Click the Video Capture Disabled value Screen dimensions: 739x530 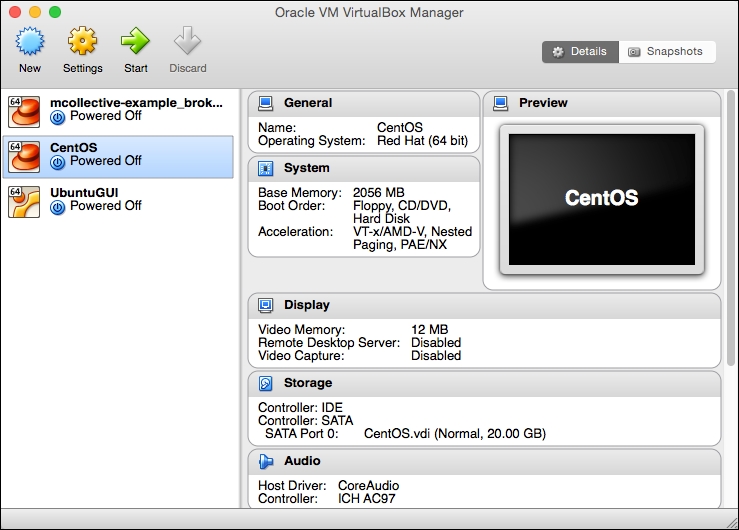436,356
